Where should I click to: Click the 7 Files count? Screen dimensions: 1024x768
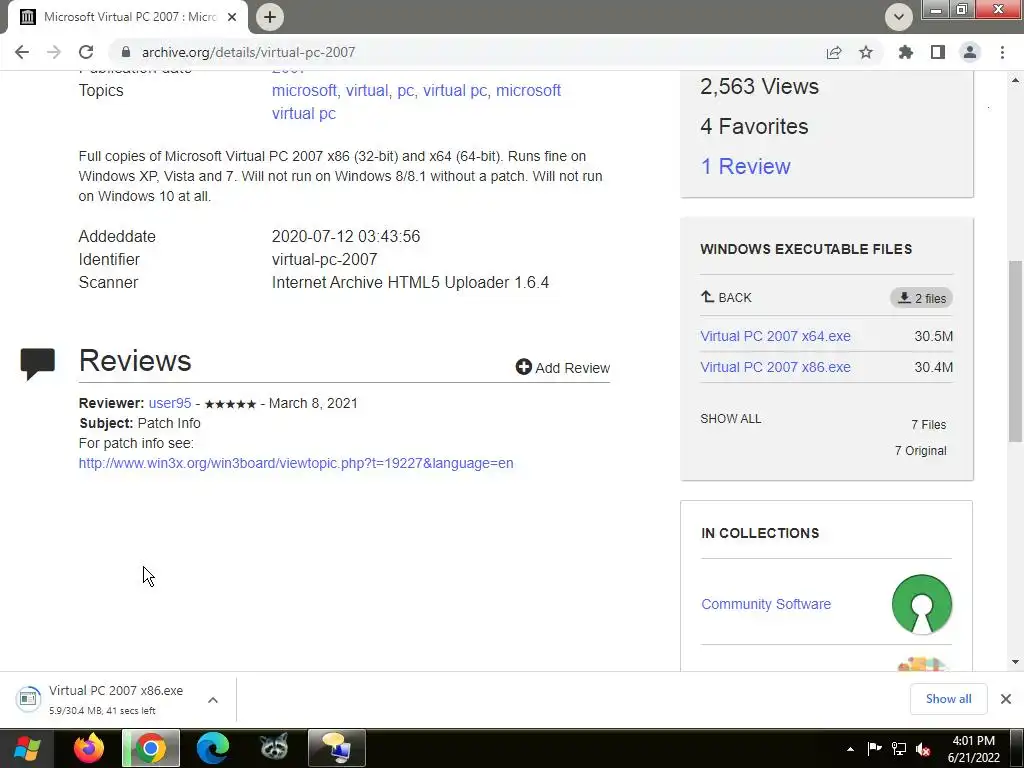[x=929, y=424]
